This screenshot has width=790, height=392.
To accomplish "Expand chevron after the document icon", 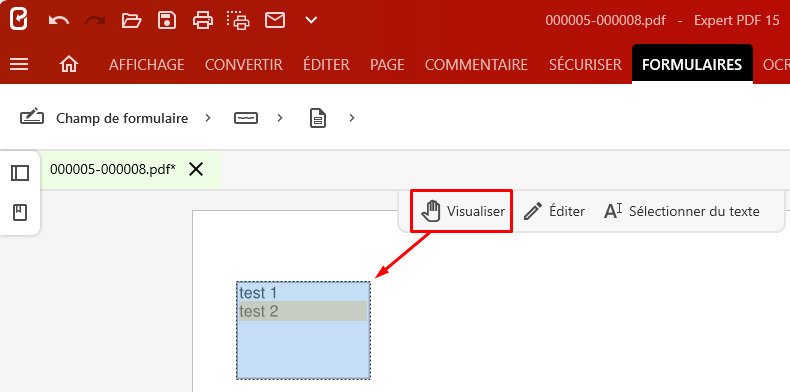I will pos(352,118).
